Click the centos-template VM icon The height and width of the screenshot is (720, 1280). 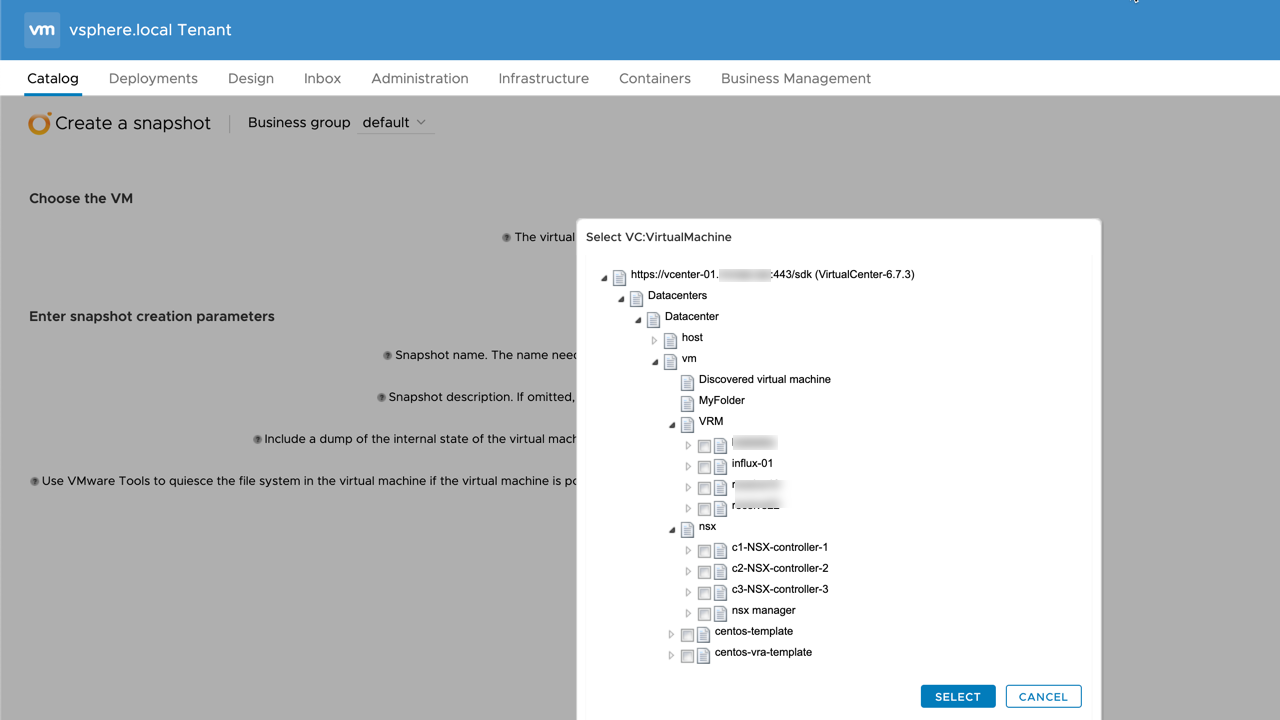click(703, 634)
